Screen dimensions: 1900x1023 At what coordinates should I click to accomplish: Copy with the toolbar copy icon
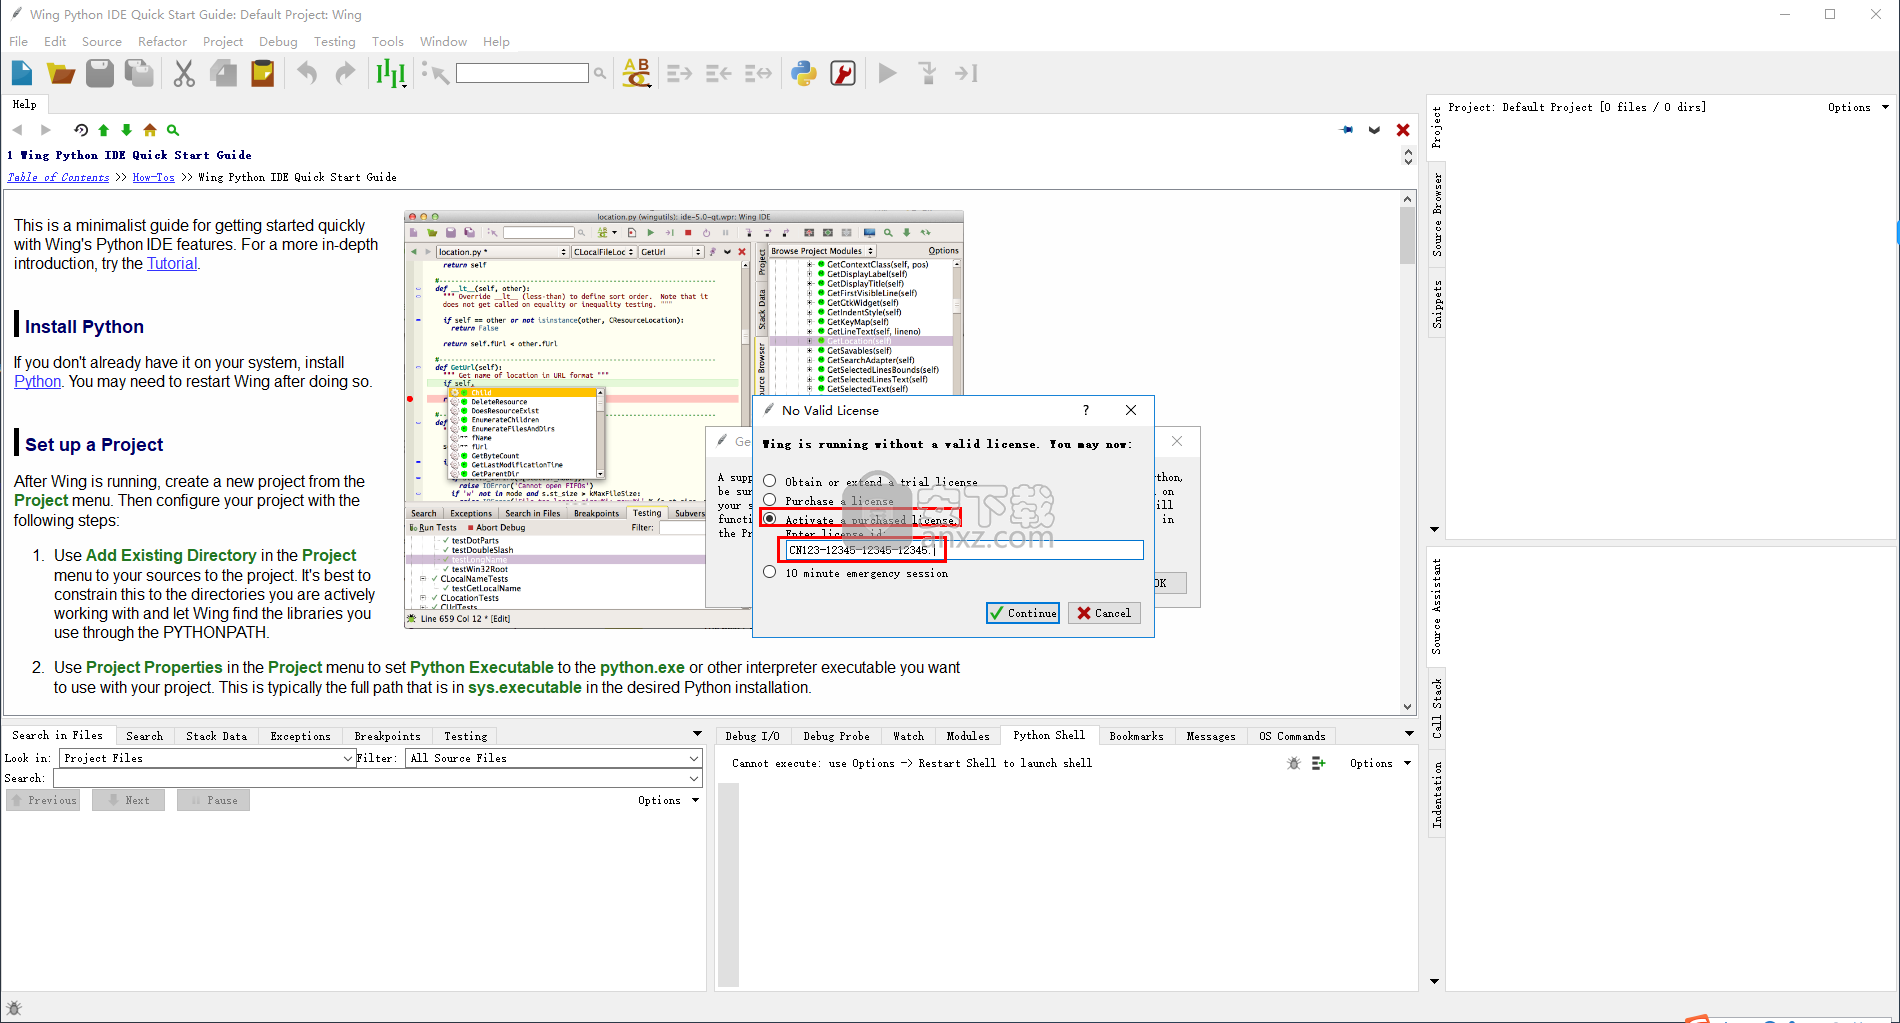coord(223,73)
